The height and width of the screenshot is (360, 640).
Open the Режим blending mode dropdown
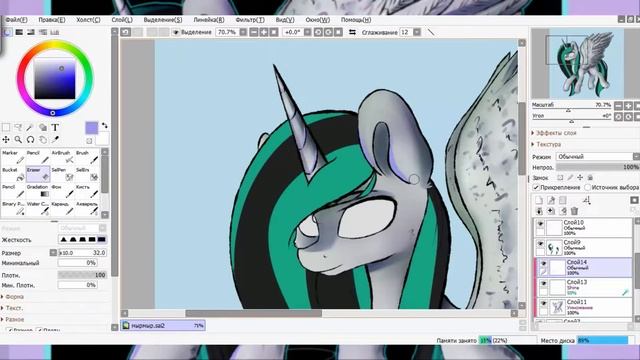(x=598, y=157)
